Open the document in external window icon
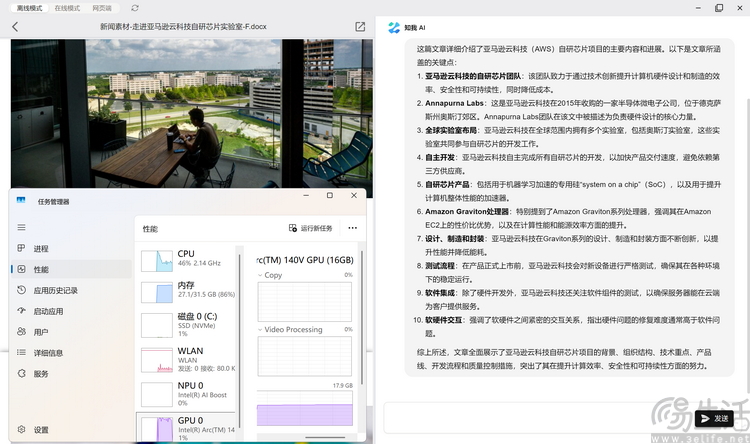 coord(360,27)
